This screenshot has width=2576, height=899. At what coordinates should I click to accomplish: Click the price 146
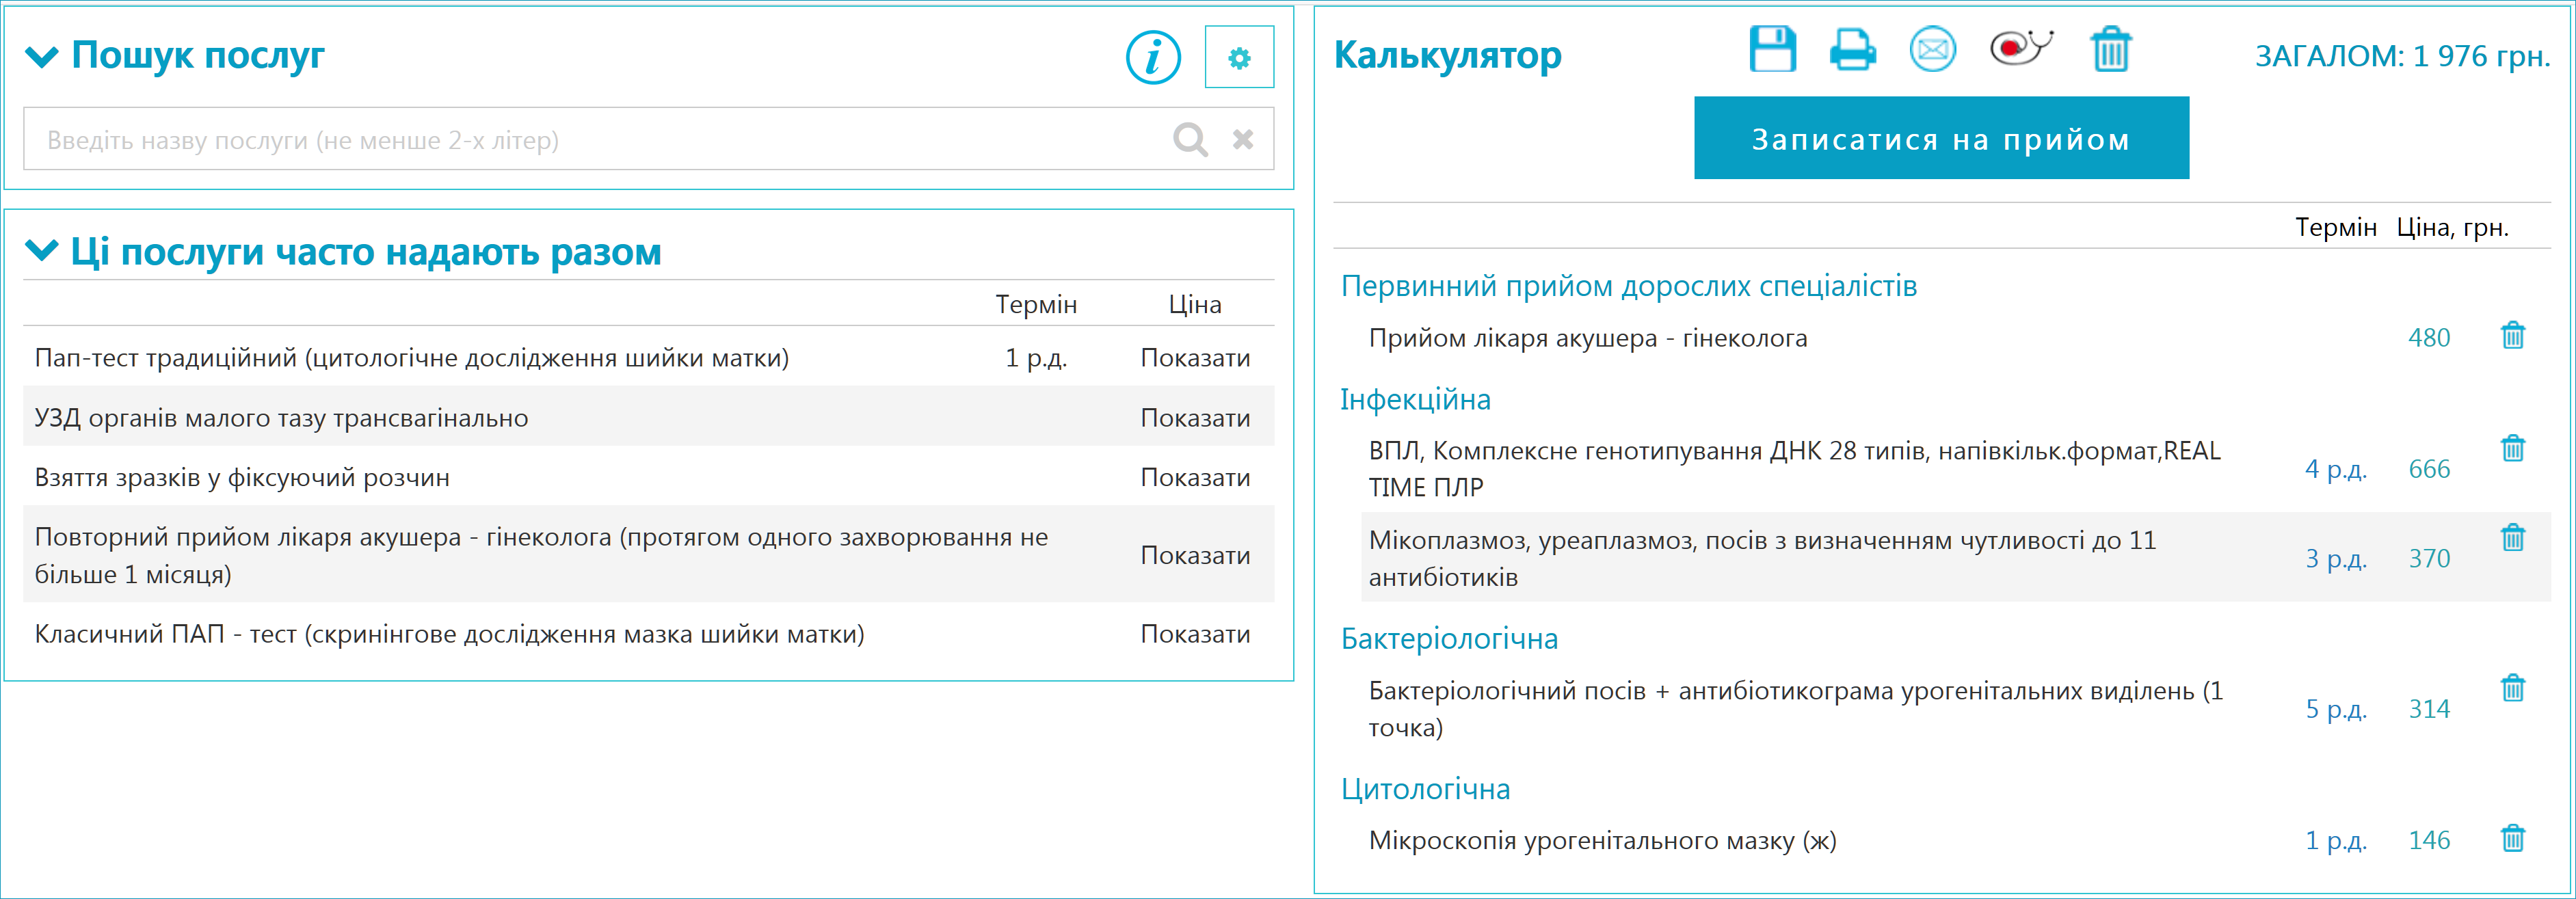[2428, 840]
